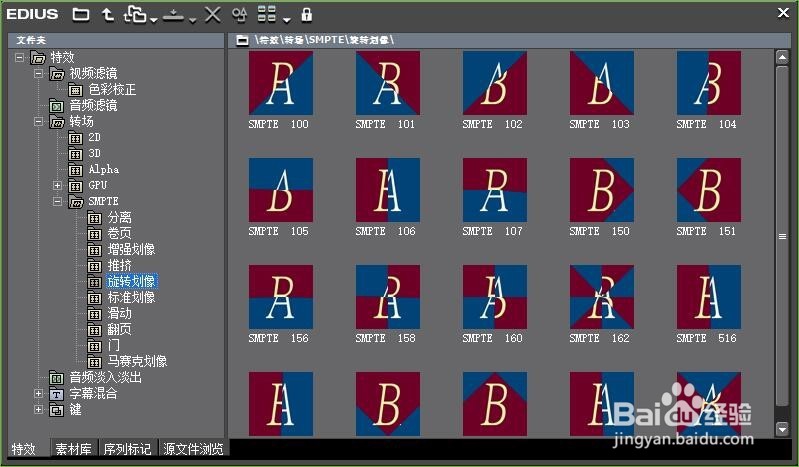Select the SMPTE 104 transition thumbnail

(x=708, y=83)
